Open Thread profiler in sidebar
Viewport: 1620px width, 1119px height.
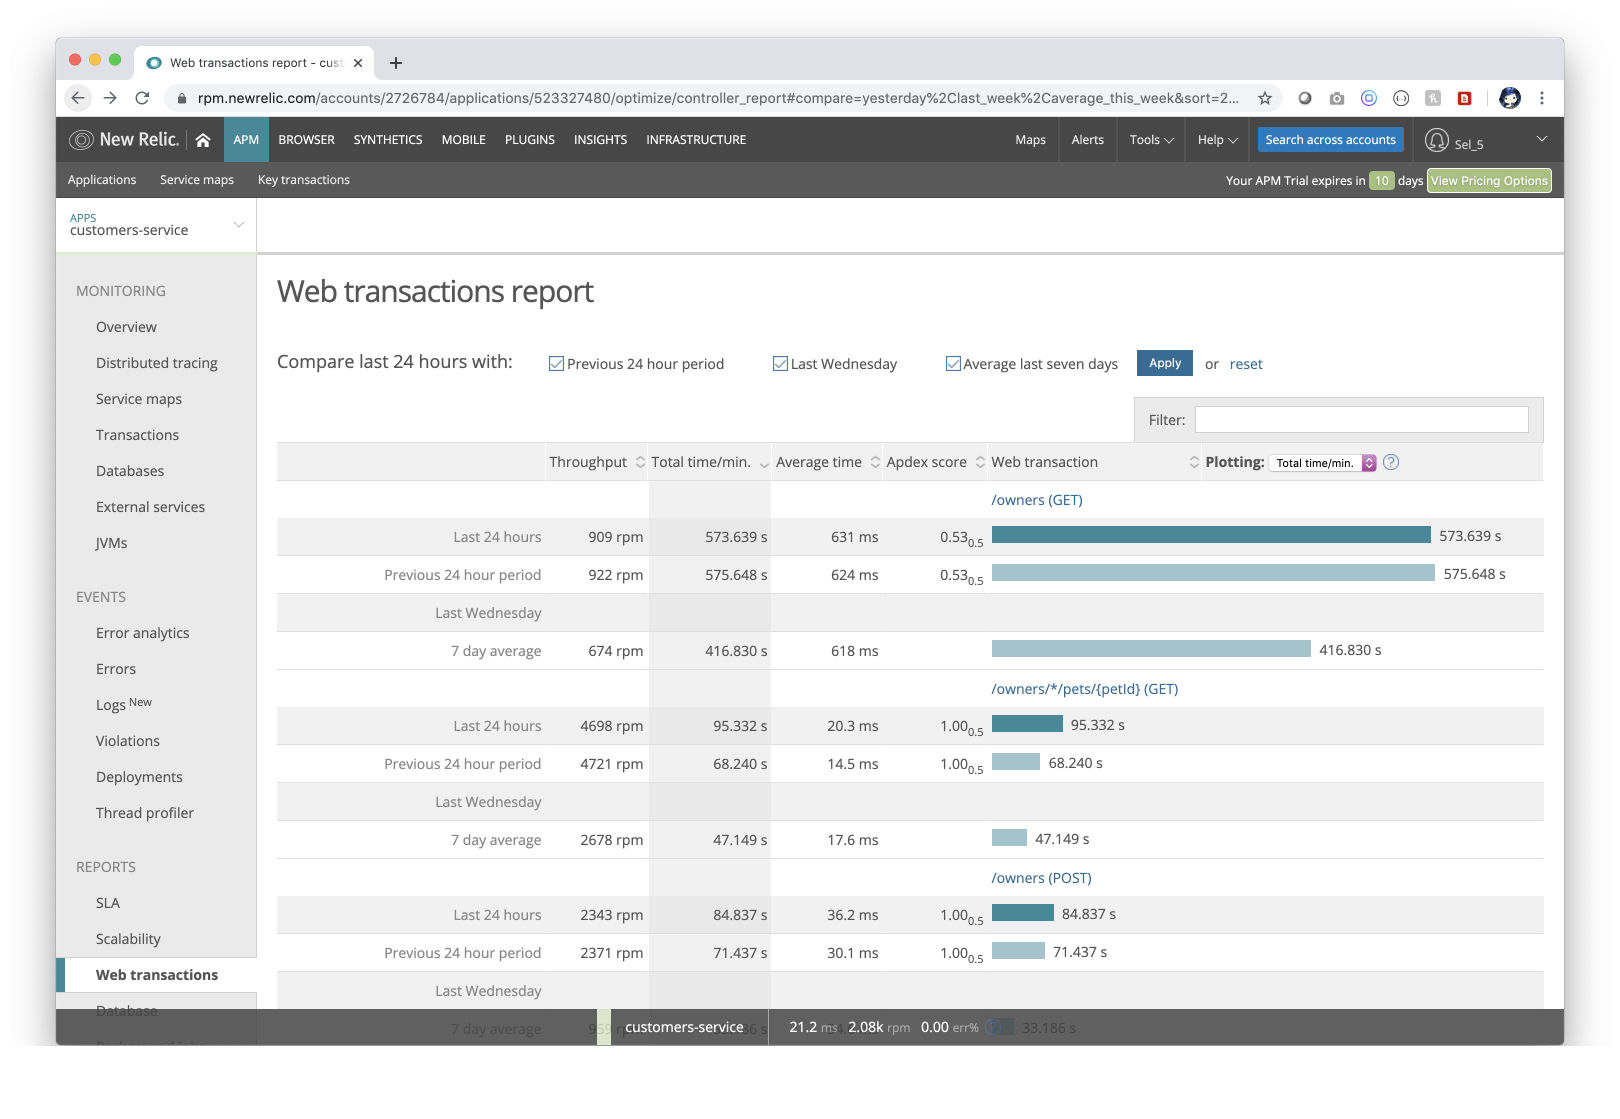point(145,813)
